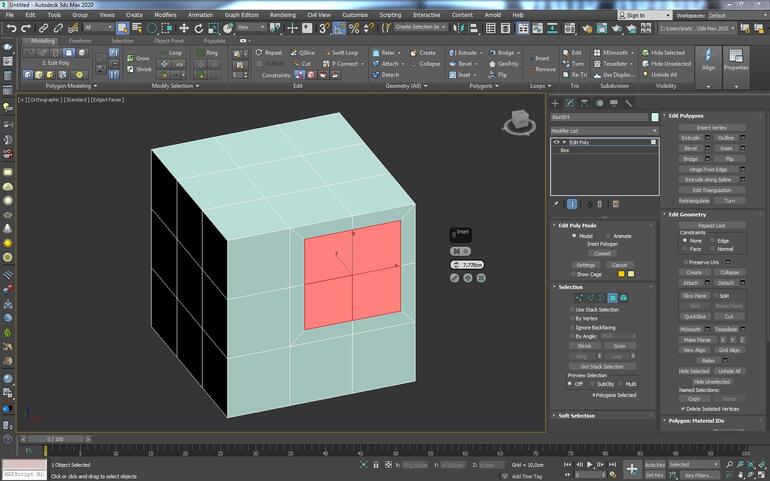Open the Modifier List dropdown

coord(604,131)
